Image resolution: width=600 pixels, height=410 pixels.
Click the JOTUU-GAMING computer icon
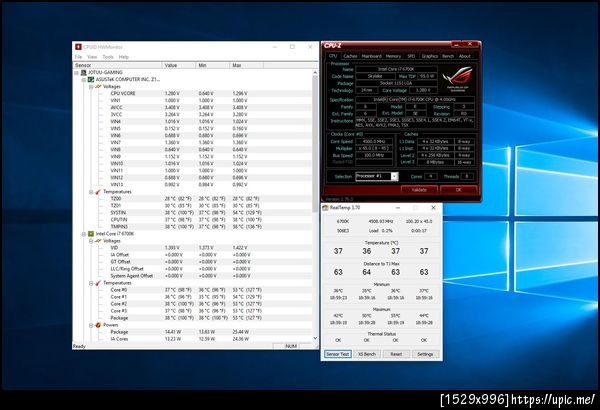pyautogui.click(x=83, y=72)
